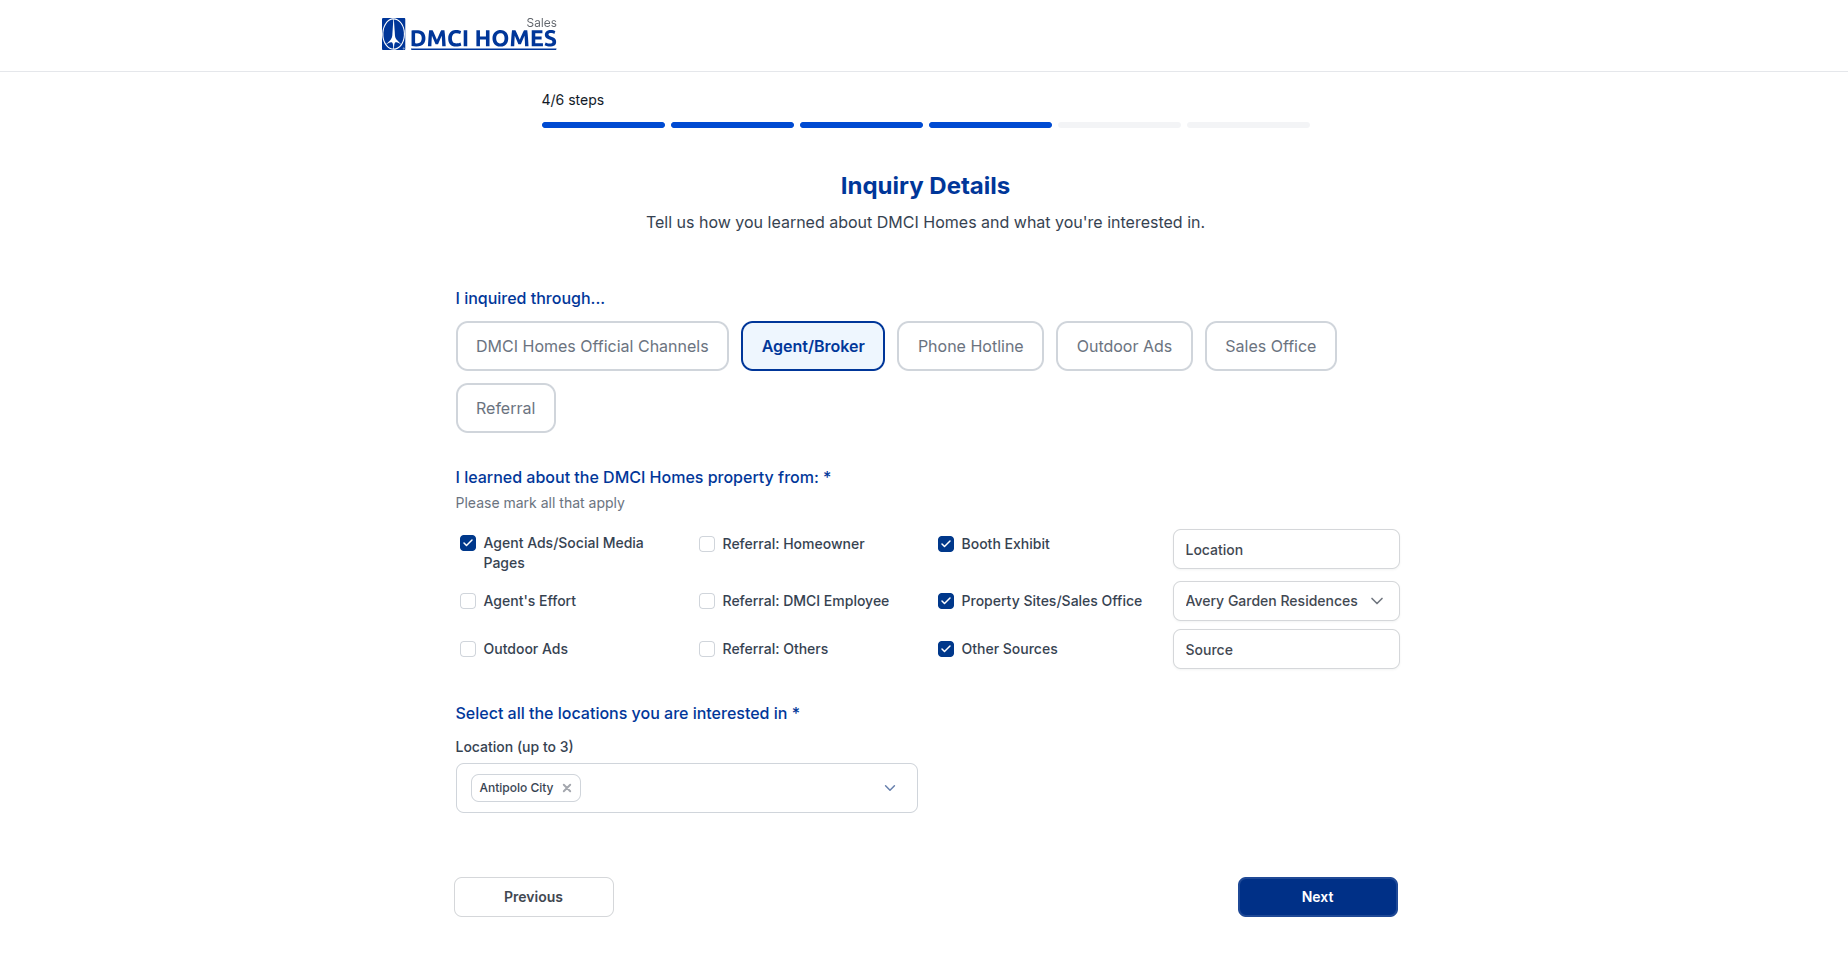Click the fifth step progress segment
1848x960 pixels.
point(1119,125)
